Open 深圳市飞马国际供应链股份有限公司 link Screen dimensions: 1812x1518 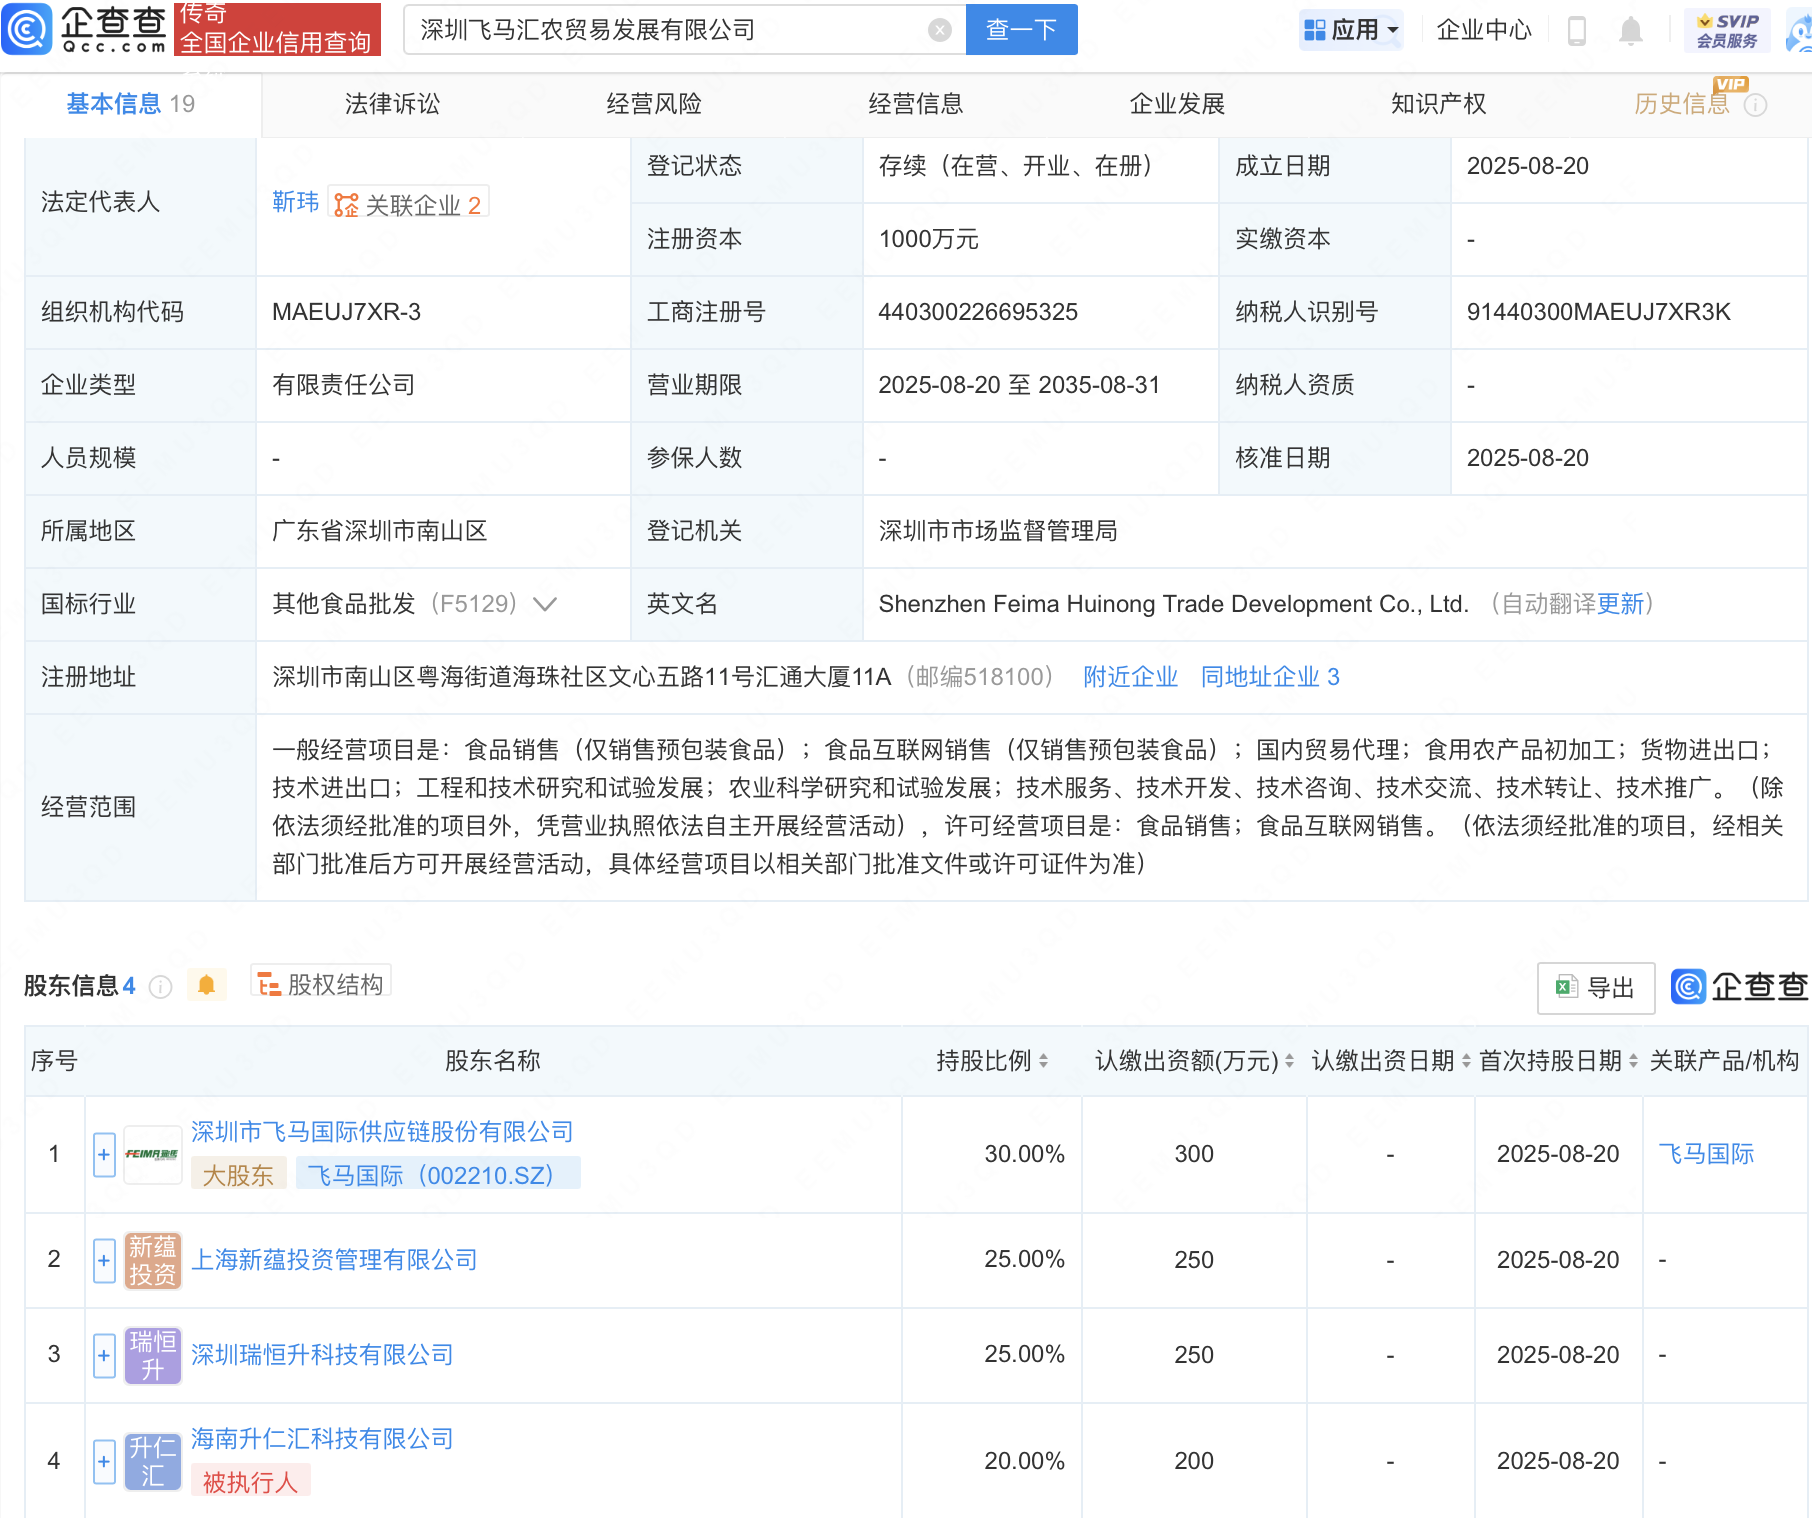382,1132
